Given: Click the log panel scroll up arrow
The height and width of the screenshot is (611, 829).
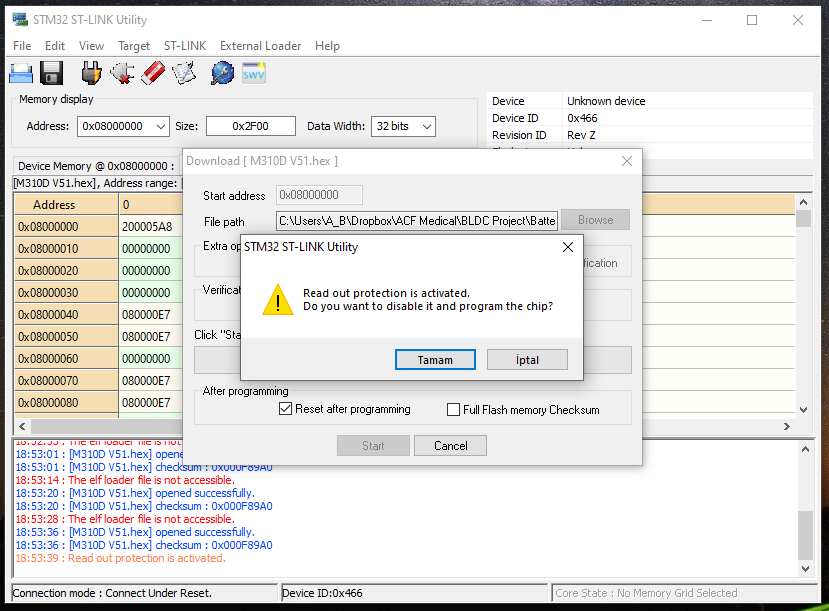Looking at the screenshot, I should point(805,449).
